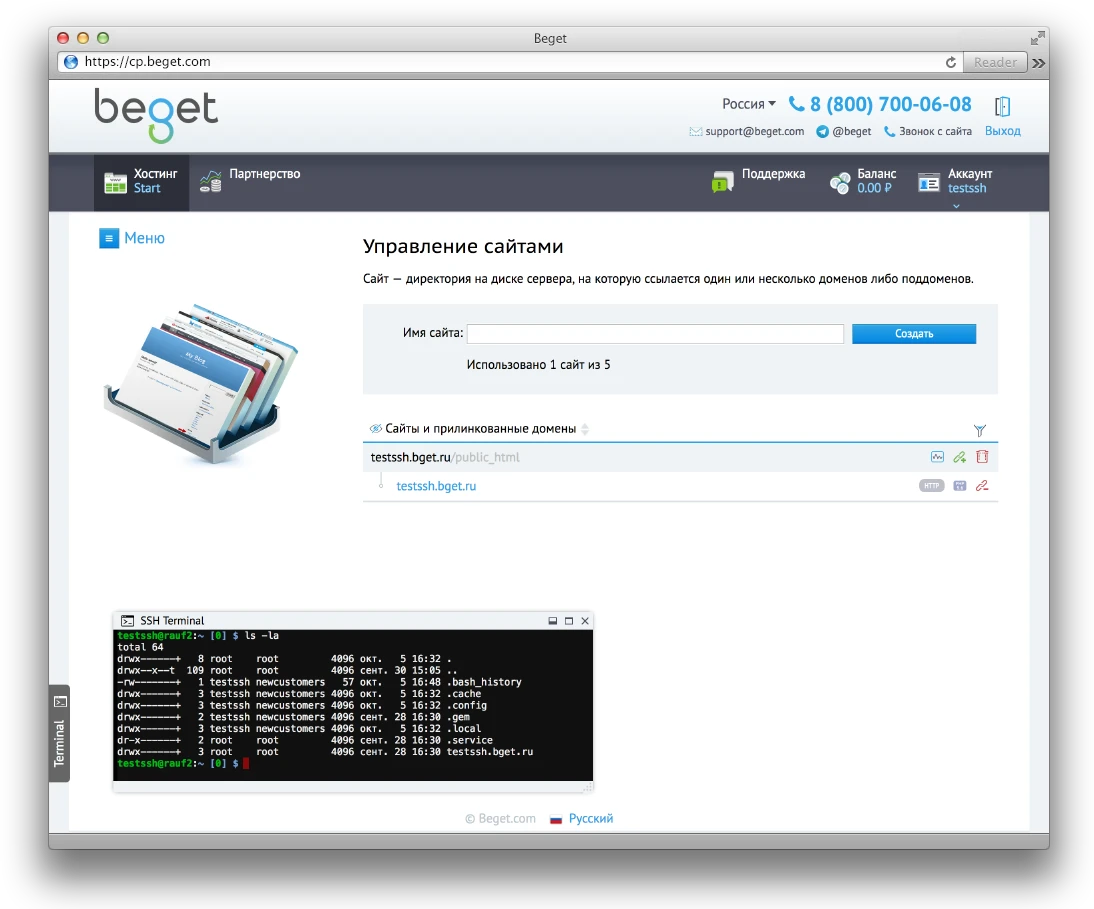Click the Telegram @beget icon
1094x909 pixels.
(x=822, y=132)
